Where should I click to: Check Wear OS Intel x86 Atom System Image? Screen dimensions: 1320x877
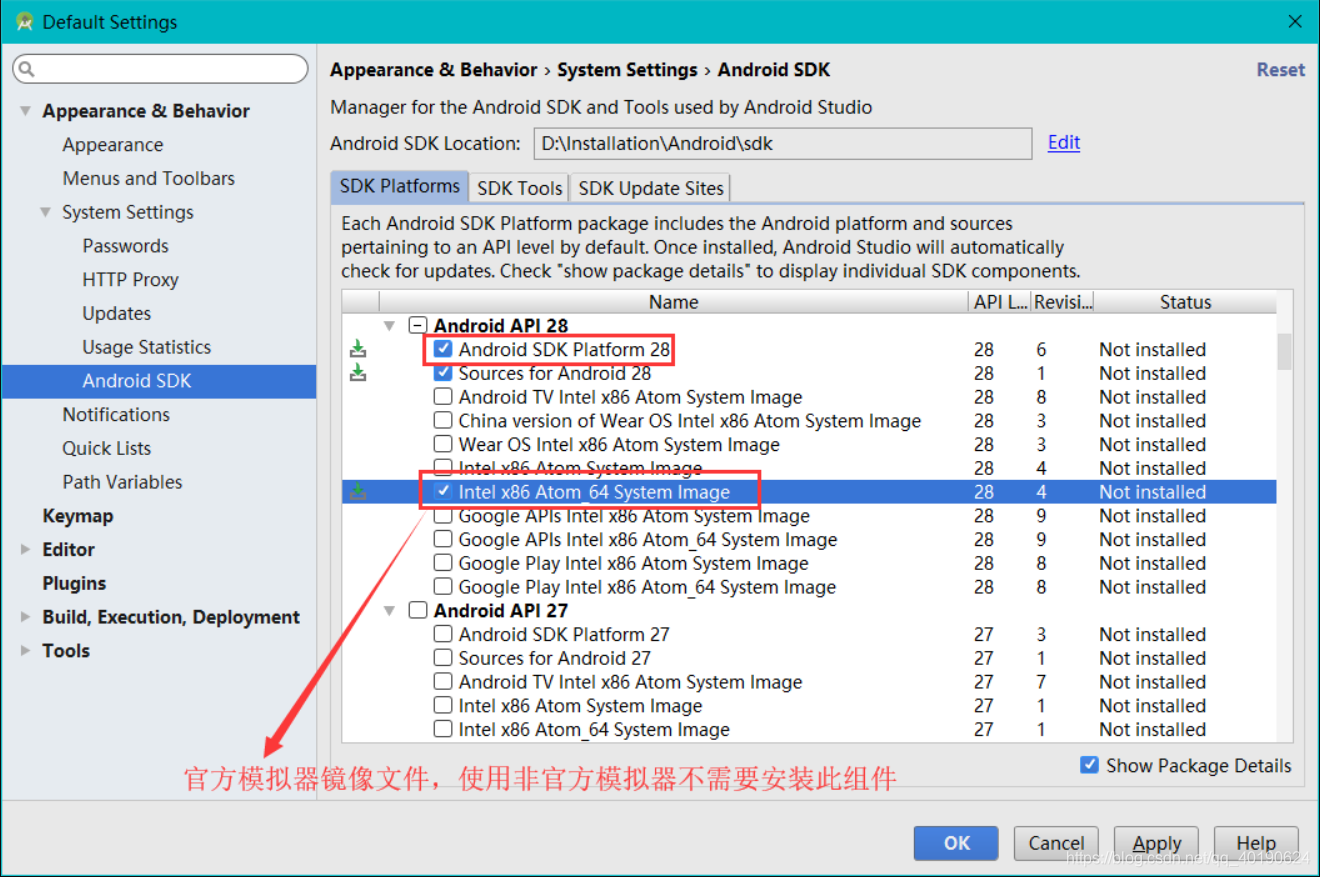click(443, 444)
